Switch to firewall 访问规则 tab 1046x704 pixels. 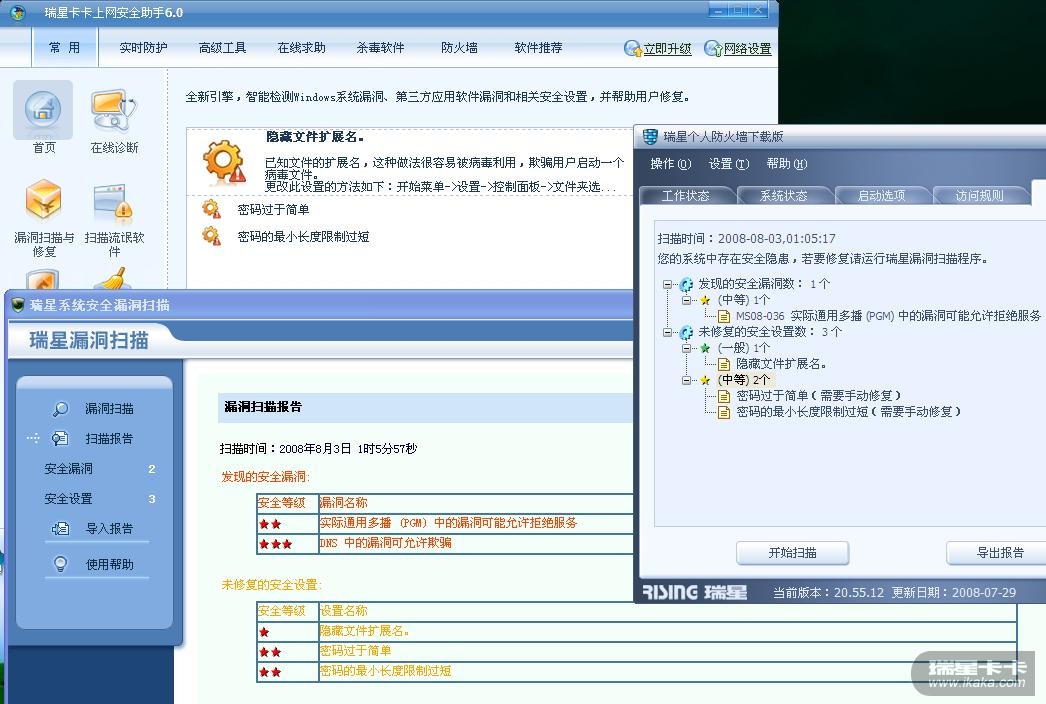pyautogui.click(x=979, y=196)
